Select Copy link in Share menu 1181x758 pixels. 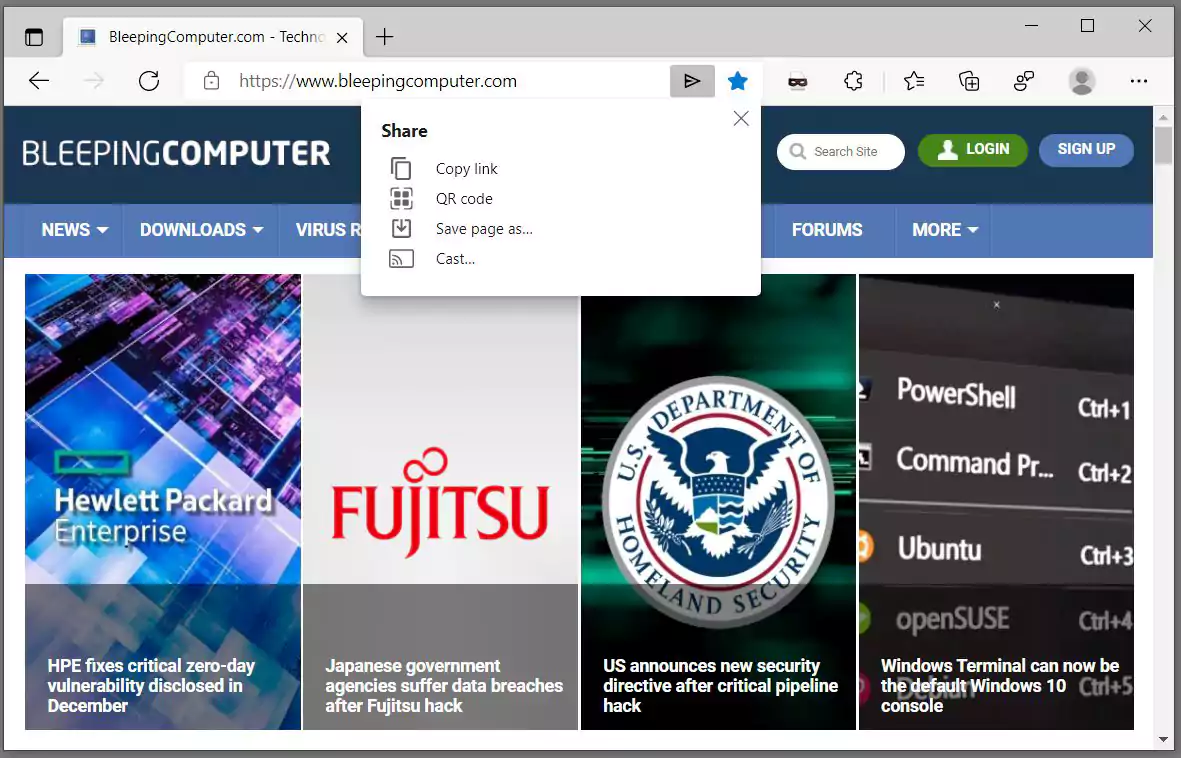(466, 169)
